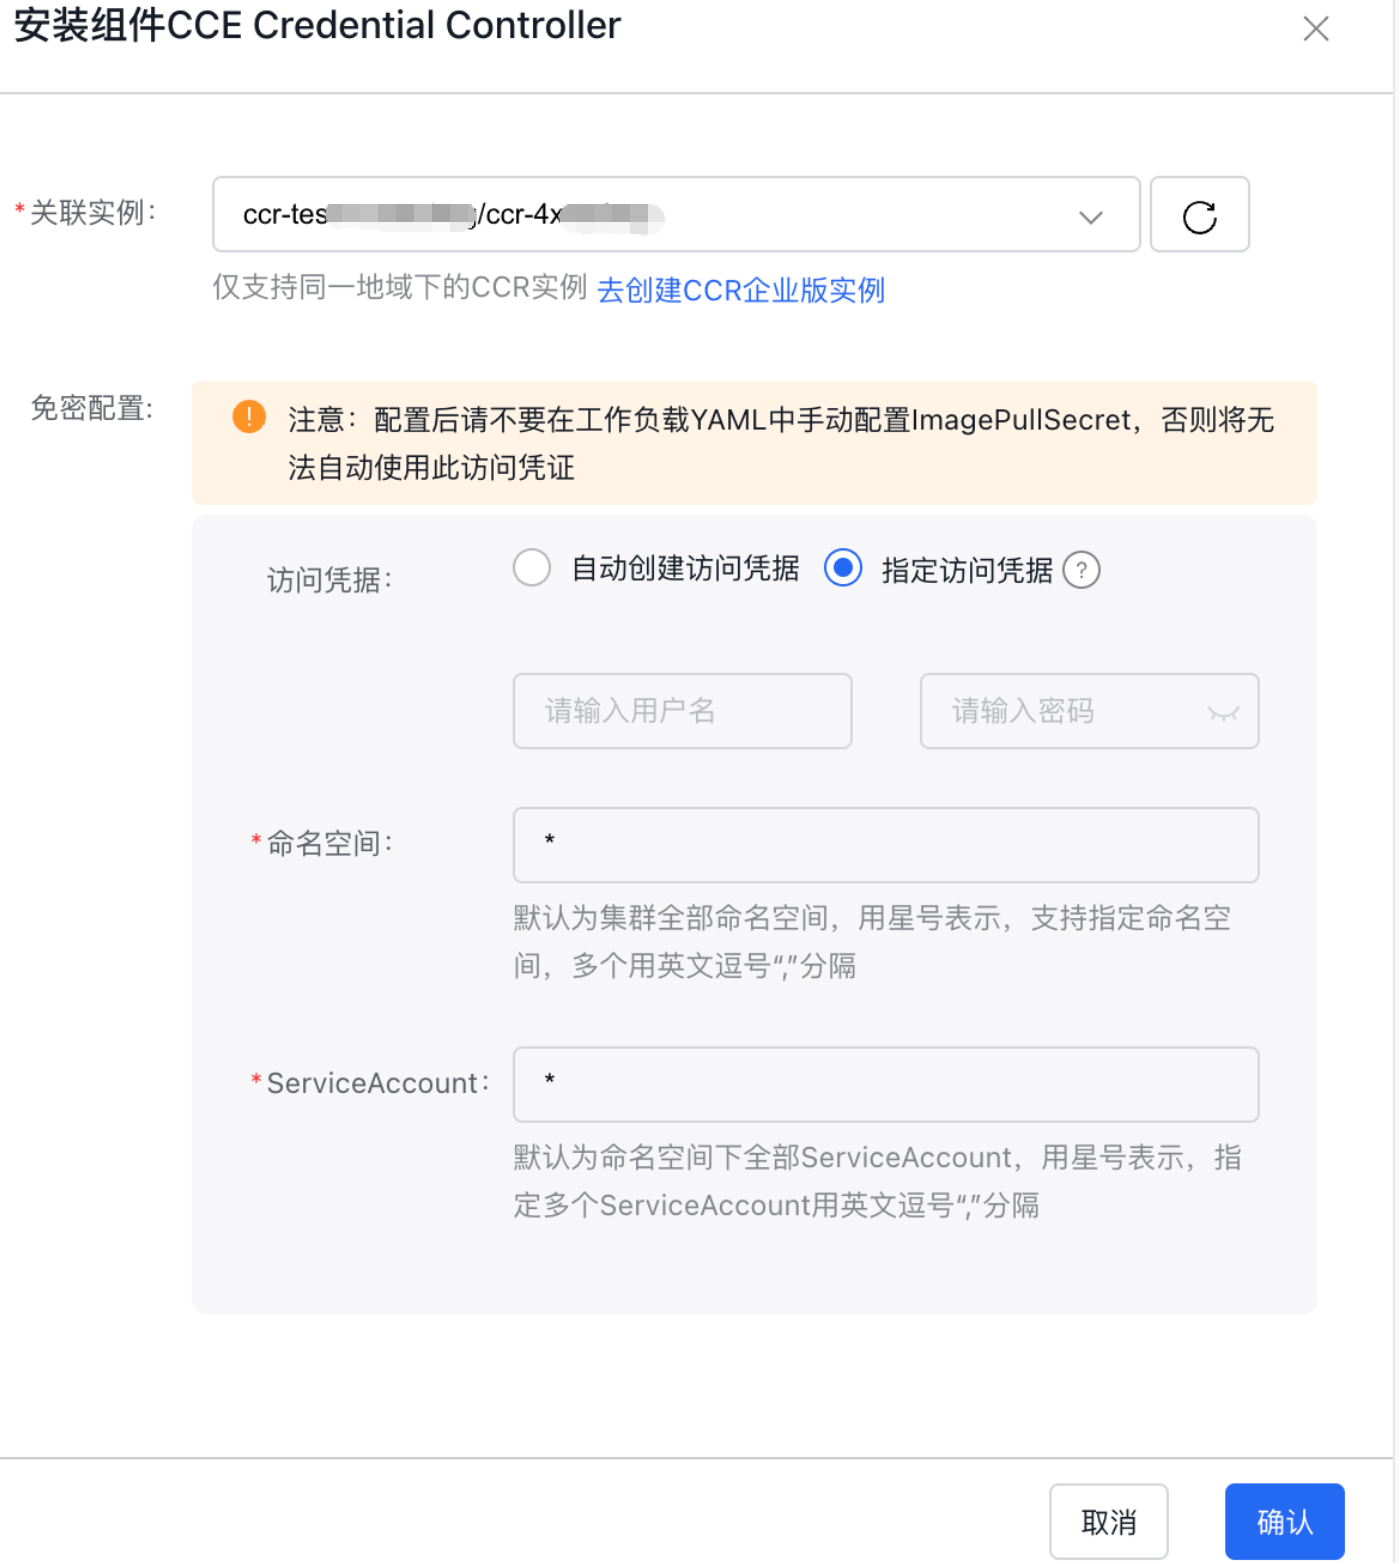Focus the 请输入用户名 username field
Screen dimensions: 1400x1564
682,711
